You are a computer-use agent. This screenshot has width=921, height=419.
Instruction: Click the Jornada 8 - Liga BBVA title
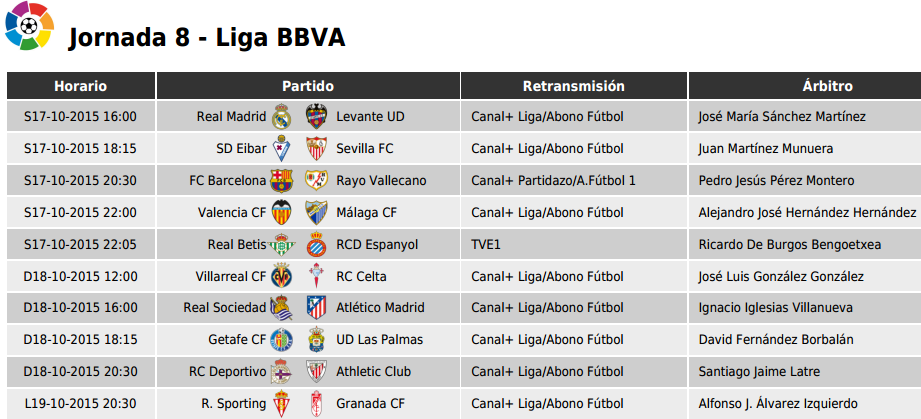tap(207, 38)
